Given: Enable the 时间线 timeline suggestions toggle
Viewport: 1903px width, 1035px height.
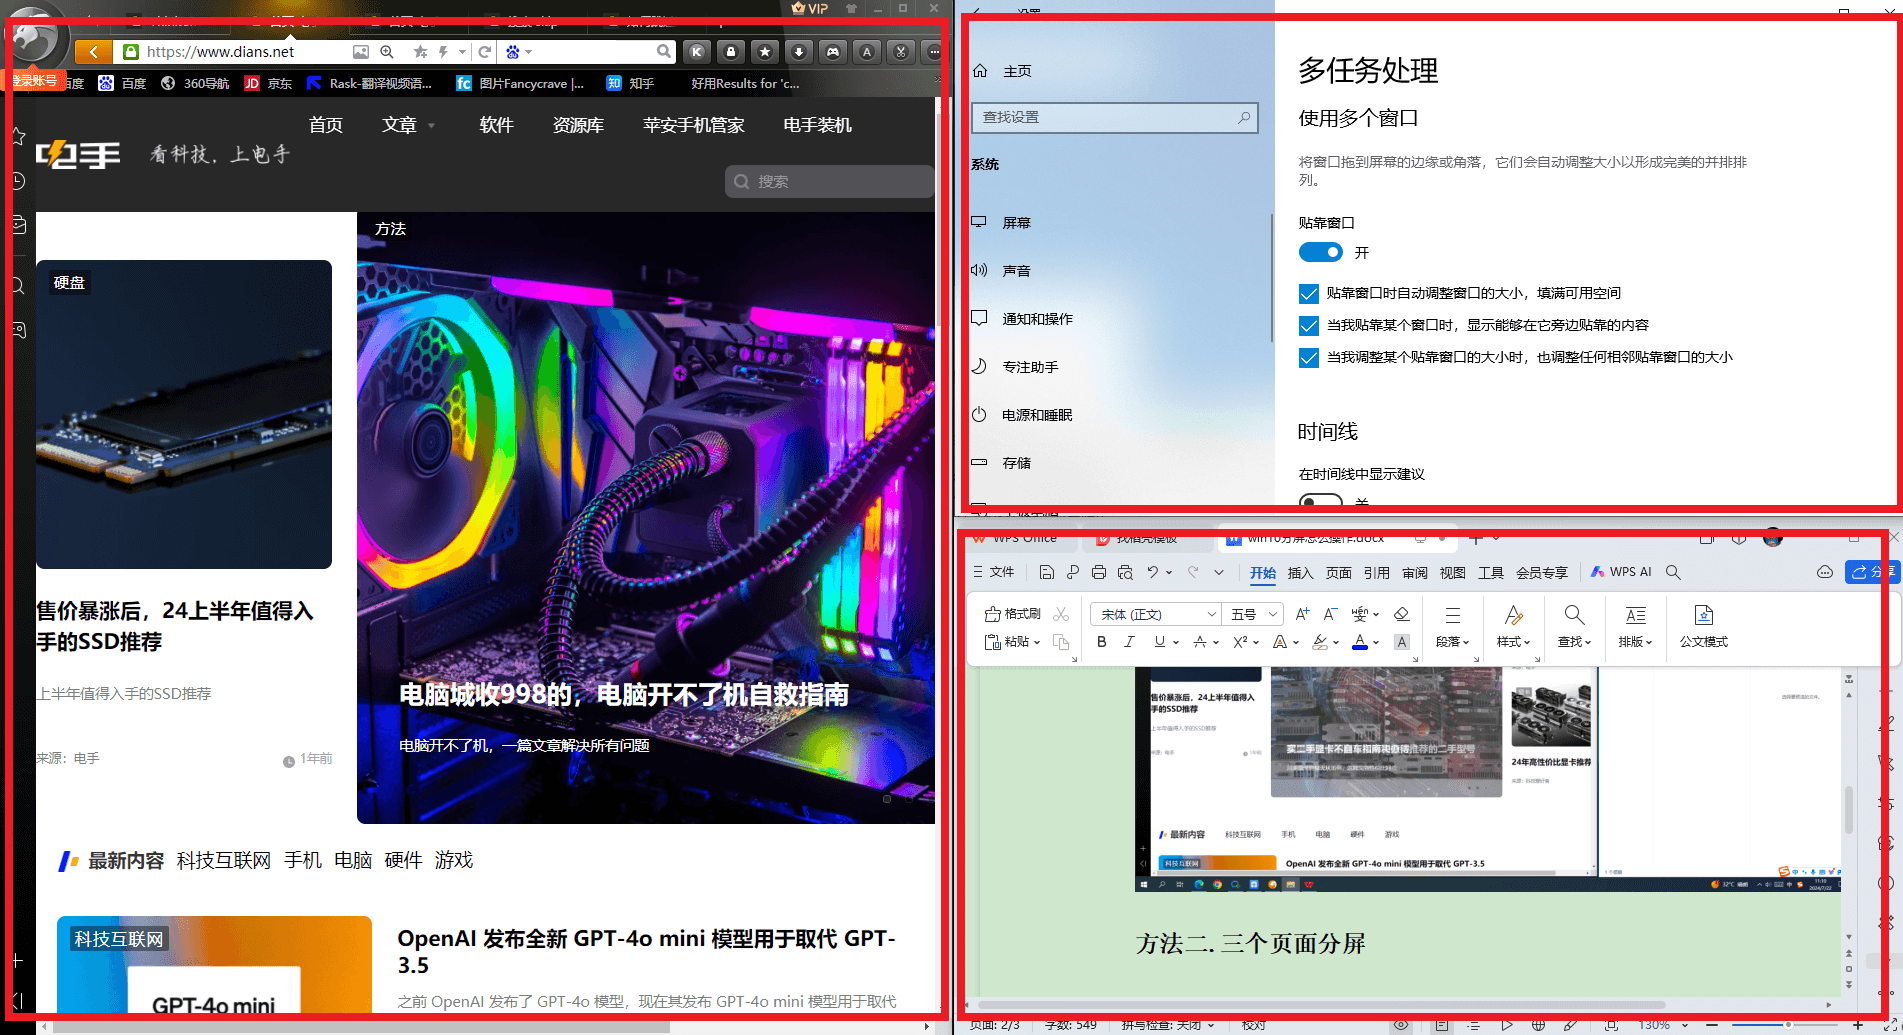Looking at the screenshot, I should [x=1321, y=502].
